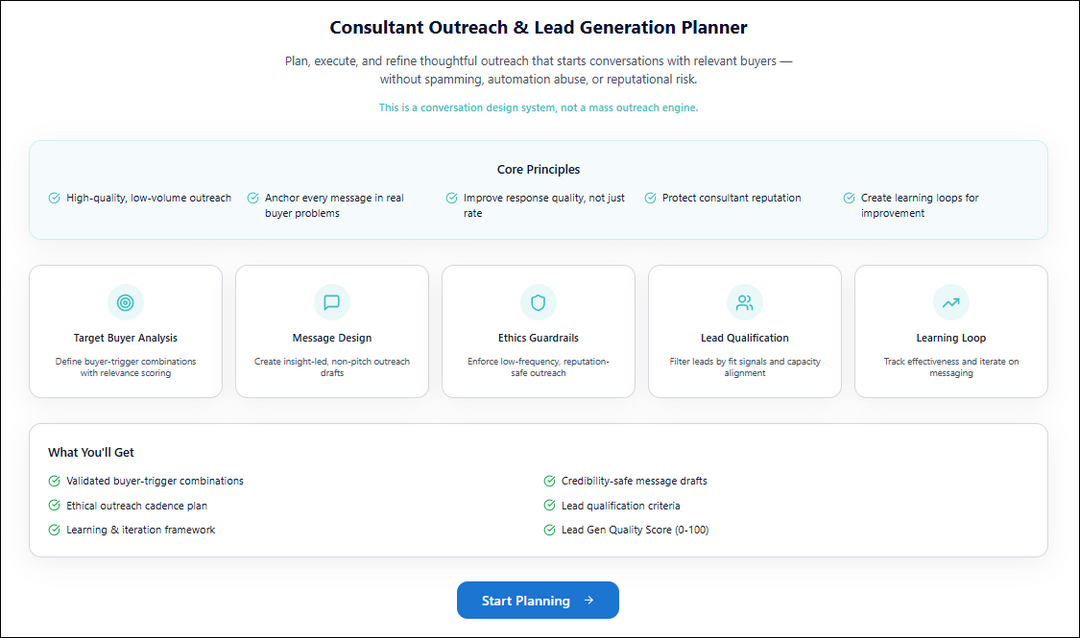This screenshot has width=1080, height=638.
Task: Click description 'Track effectiveness and iterate on messaging'
Action: click(951, 367)
